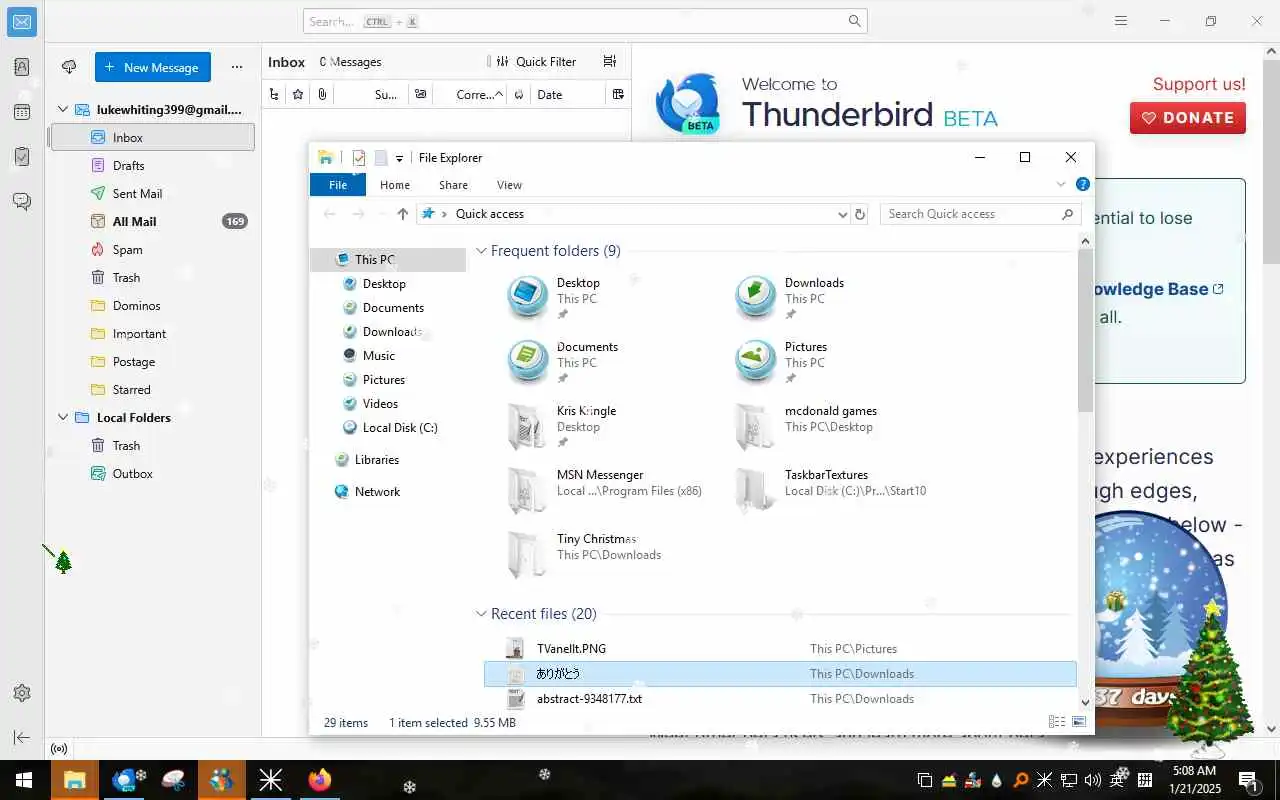This screenshot has width=1280, height=800.
Task: Select the All Mail folder
Action: pos(152,221)
